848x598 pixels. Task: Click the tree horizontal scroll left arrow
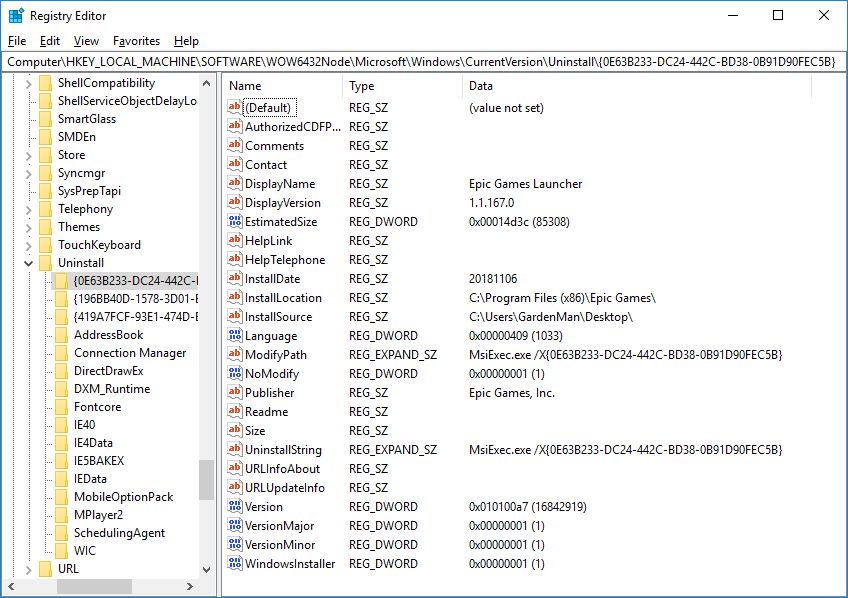click(11, 586)
